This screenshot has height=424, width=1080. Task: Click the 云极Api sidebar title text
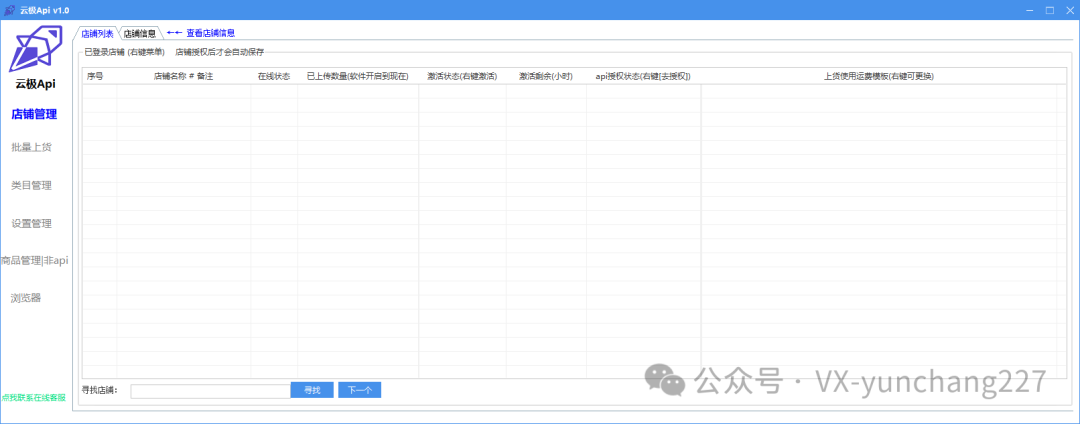35,84
